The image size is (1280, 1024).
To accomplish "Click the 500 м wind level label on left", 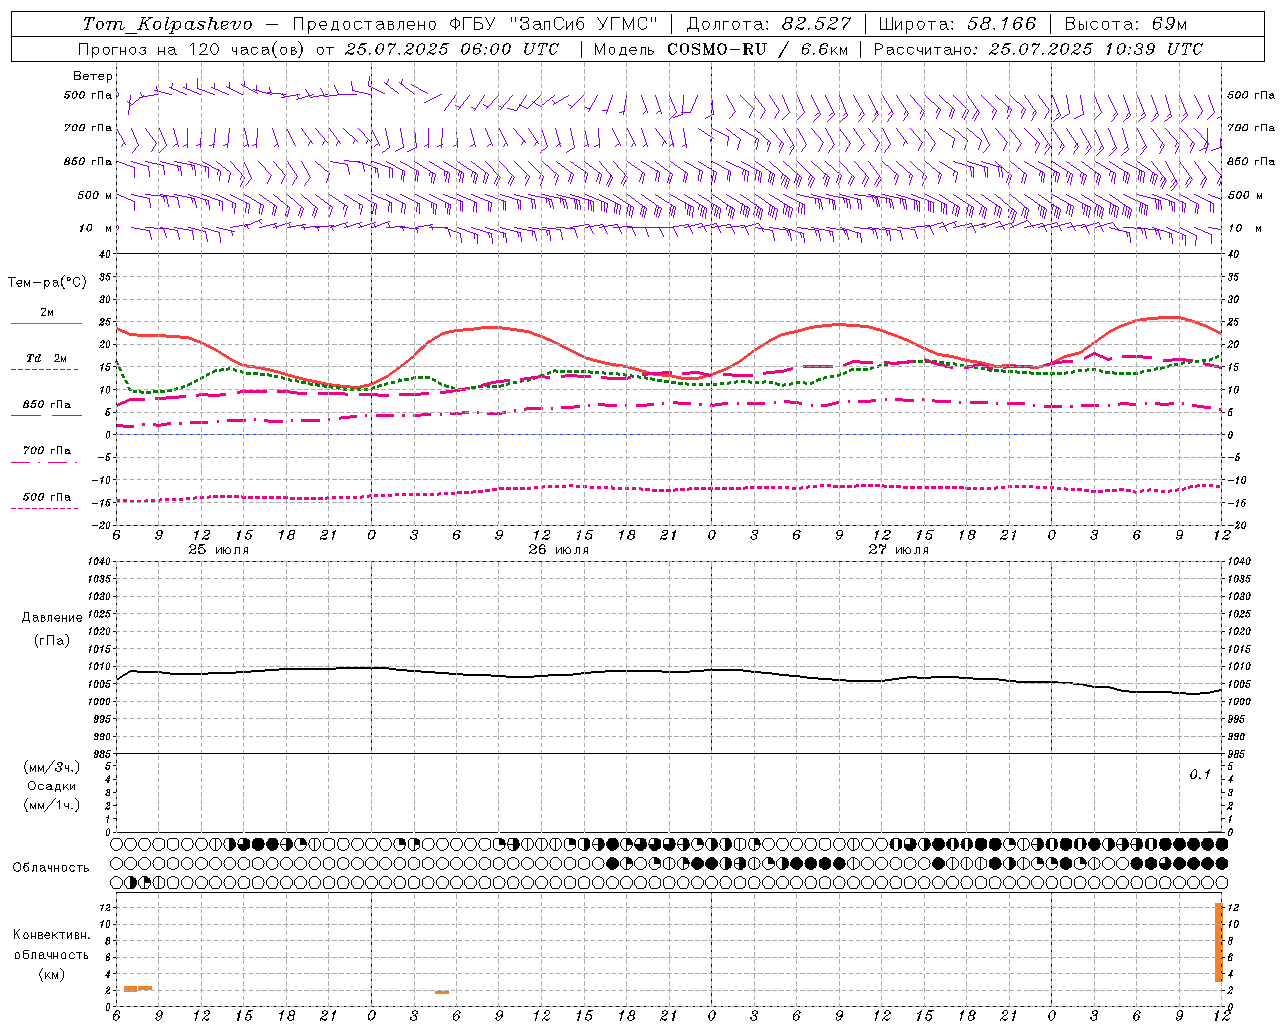I will [95, 195].
